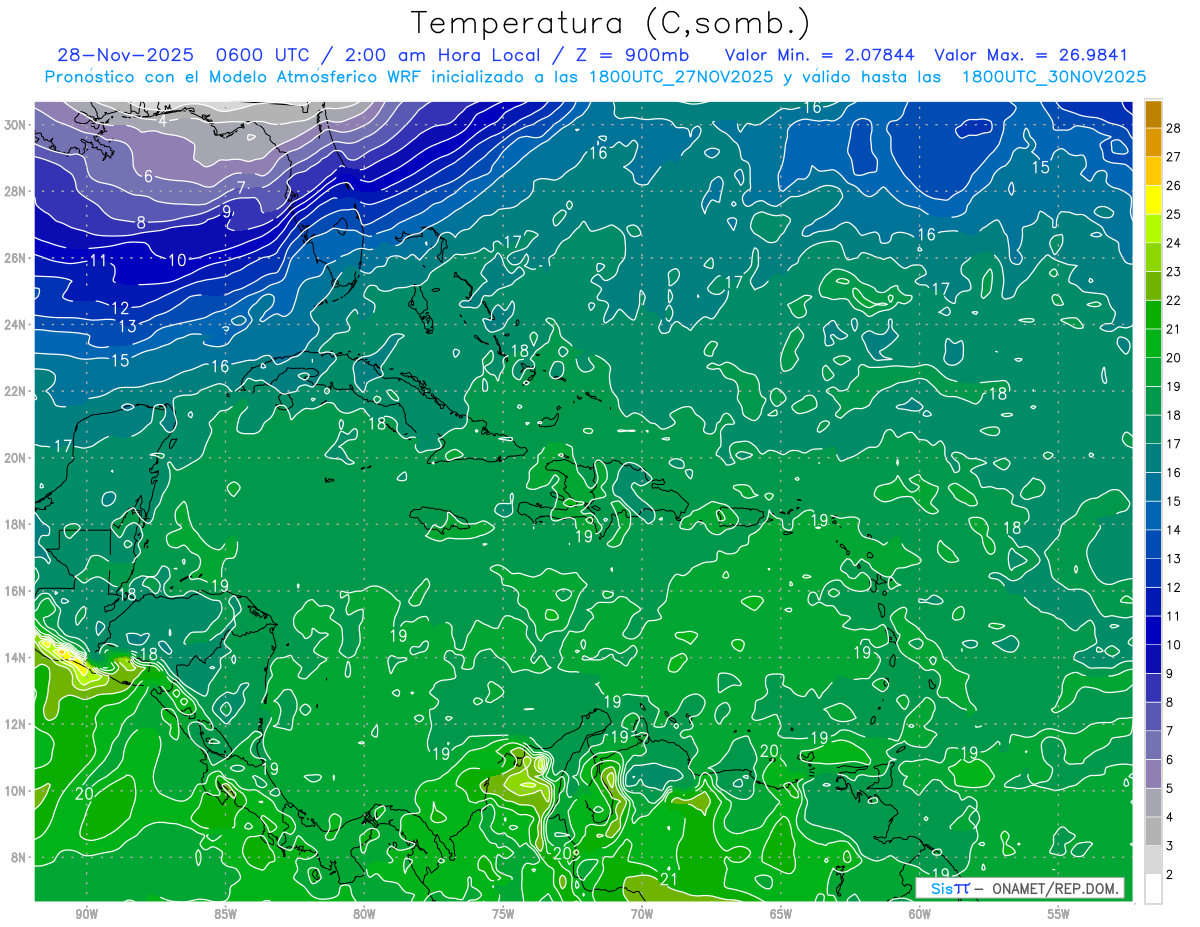Viewport: 1200px width, 927px height.
Task: Click the "80W" longitude axis label
Action: tap(364, 914)
